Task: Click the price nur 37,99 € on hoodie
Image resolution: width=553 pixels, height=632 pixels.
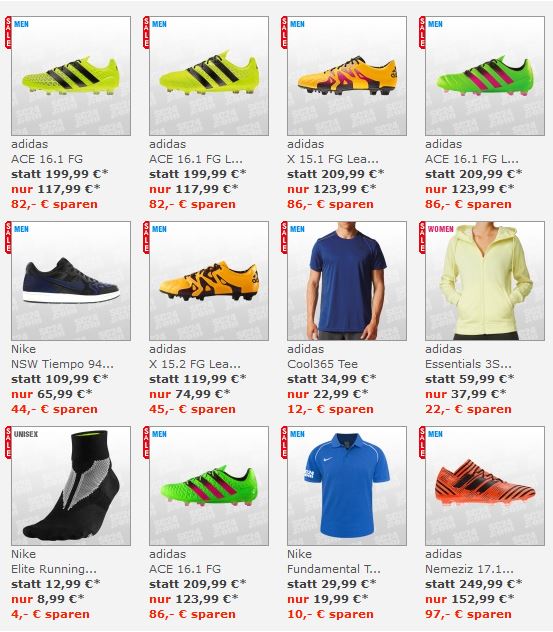Action: 466,394
